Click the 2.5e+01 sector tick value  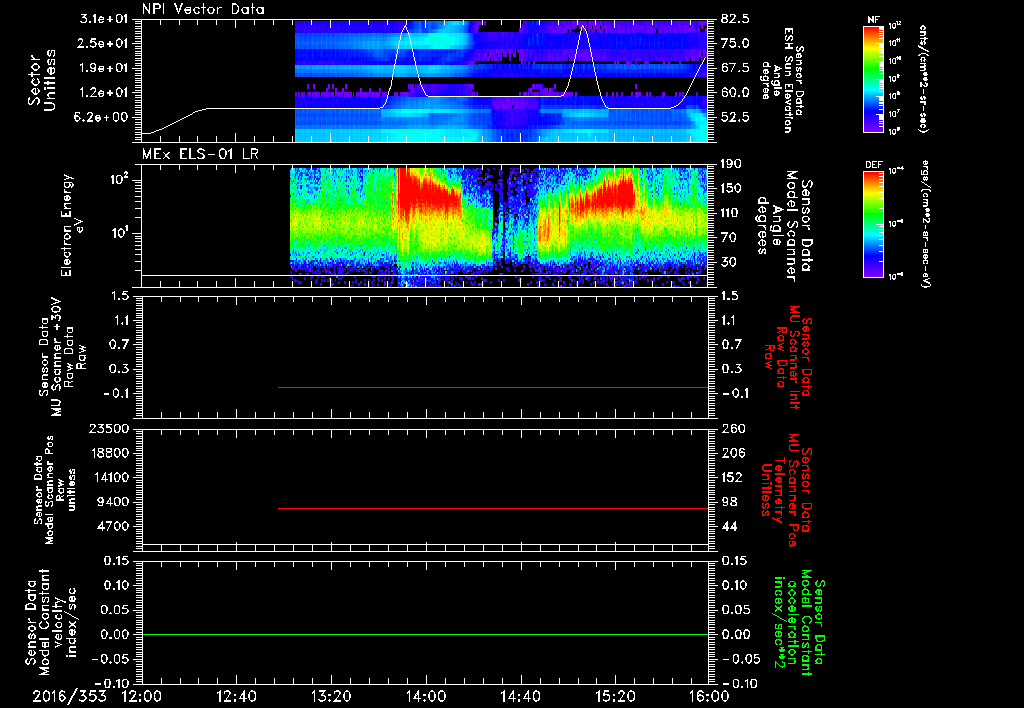coord(103,43)
